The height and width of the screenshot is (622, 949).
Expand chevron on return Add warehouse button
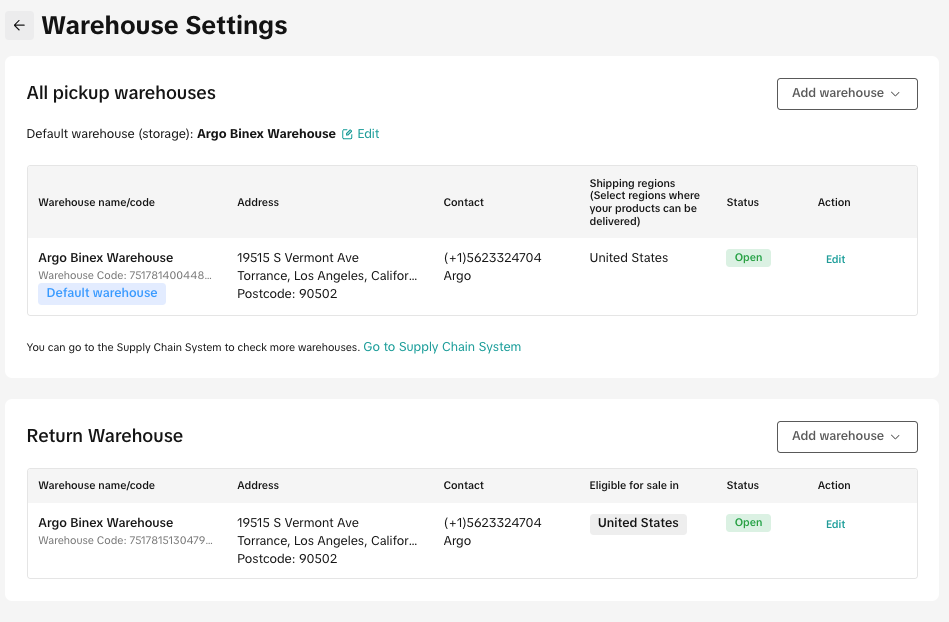(895, 437)
